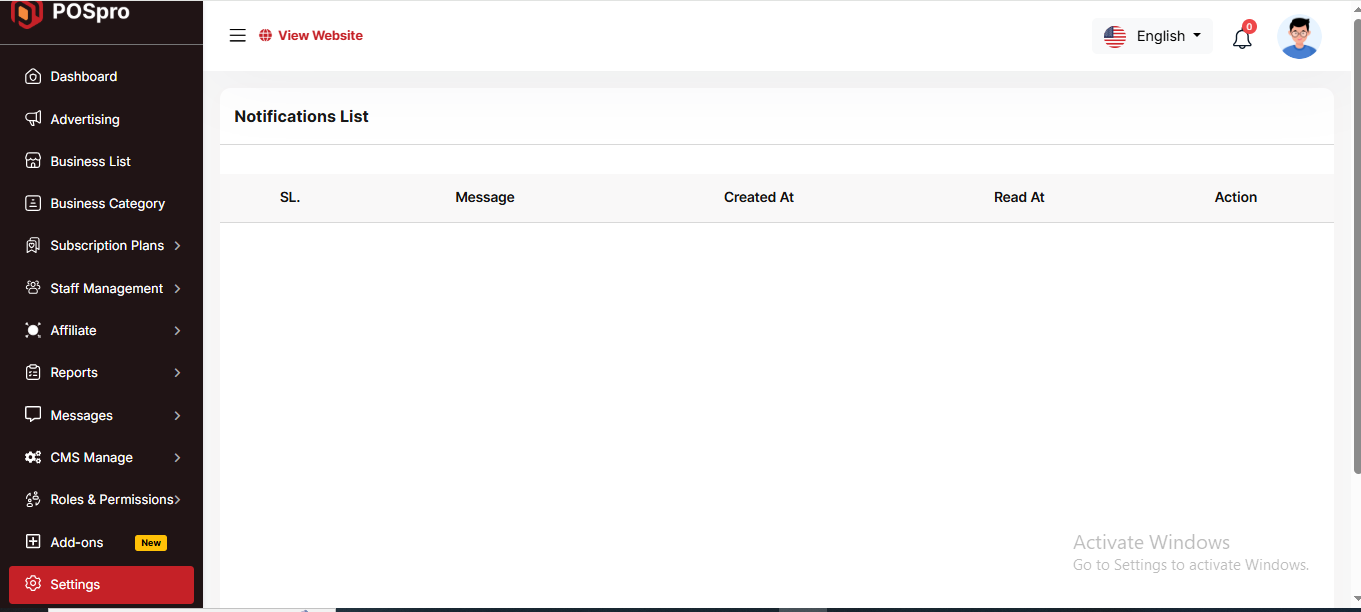Expand the Subscription Plans submenu

click(177, 246)
